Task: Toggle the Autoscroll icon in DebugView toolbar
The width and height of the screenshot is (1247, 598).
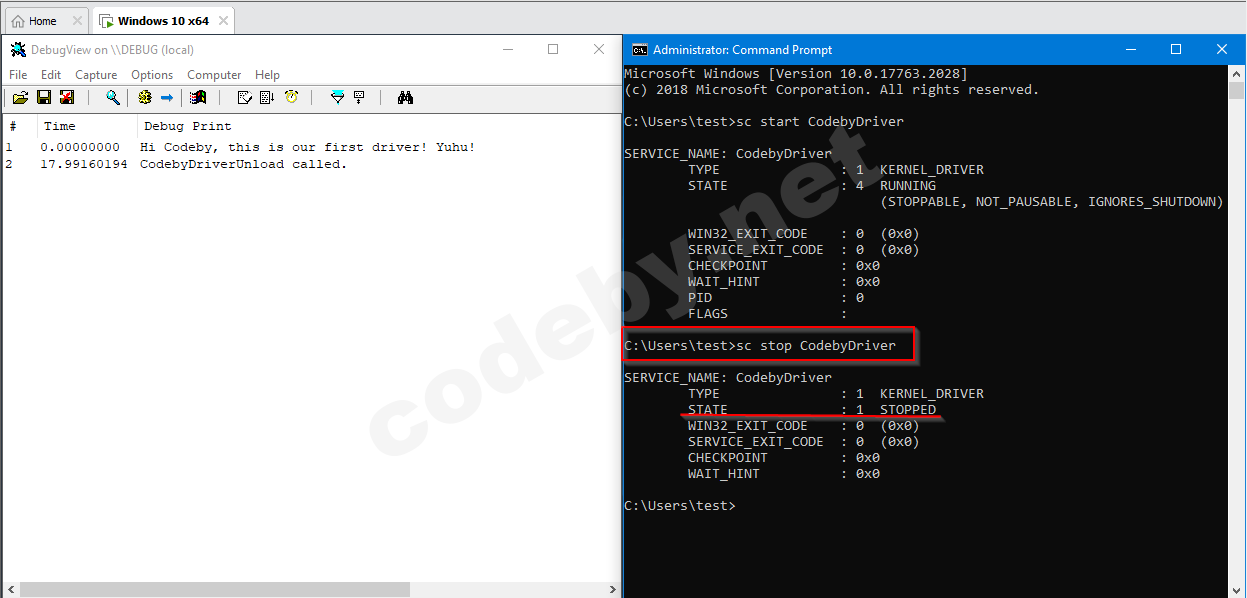Action: pos(267,97)
